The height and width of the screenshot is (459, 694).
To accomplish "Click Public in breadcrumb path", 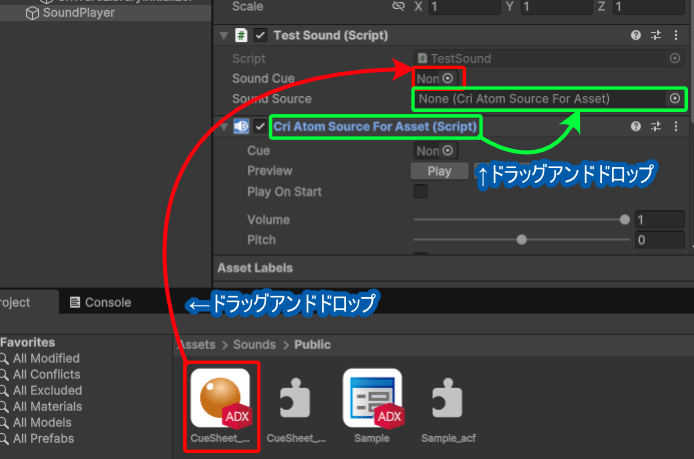I will point(312,345).
